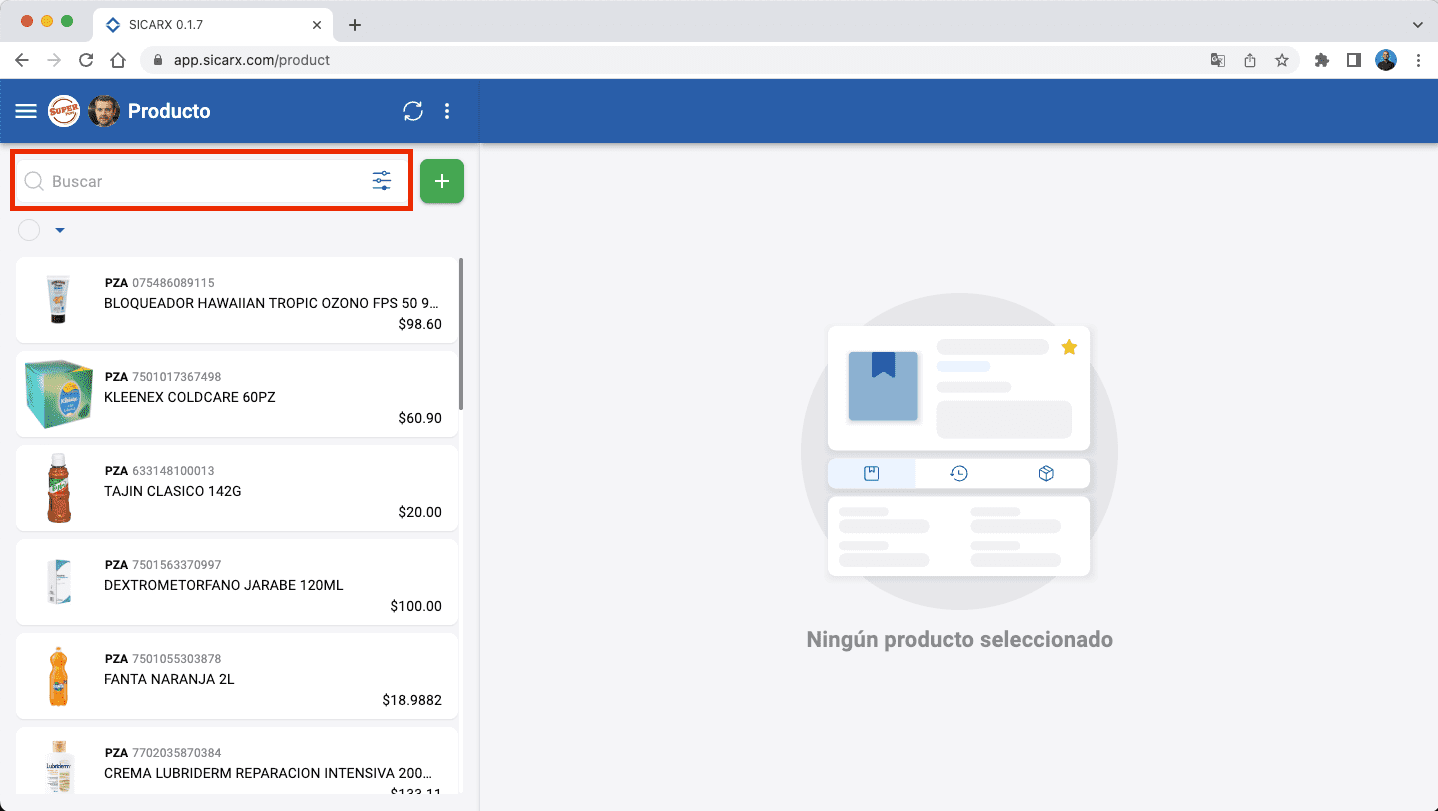The image size is (1438, 811).
Task: Switch to the SICARX 0.1.7 tab
Action: point(199,24)
